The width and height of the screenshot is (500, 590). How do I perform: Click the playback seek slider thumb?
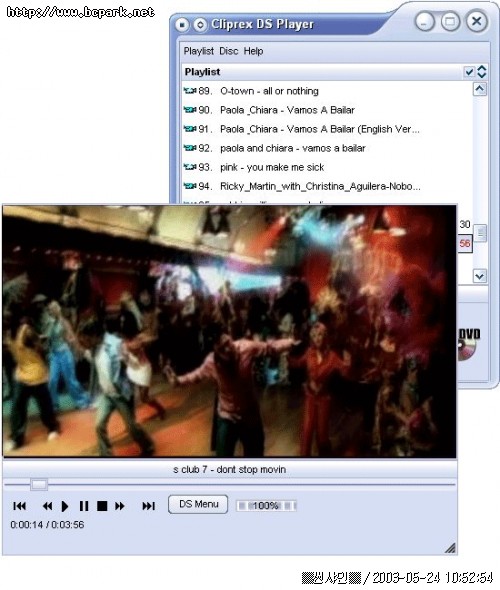pyautogui.click(x=39, y=484)
